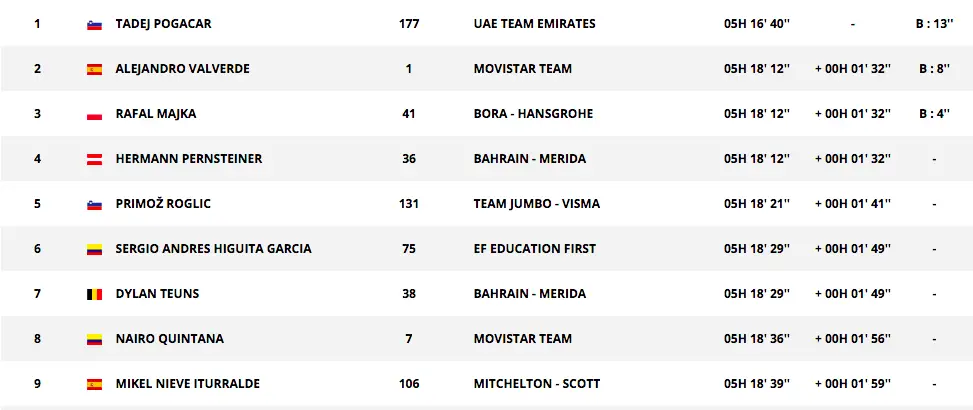Open the UAE Team Emirates team link
The width and height of the screenshot is (973, 410).
[x=534, y=24]
